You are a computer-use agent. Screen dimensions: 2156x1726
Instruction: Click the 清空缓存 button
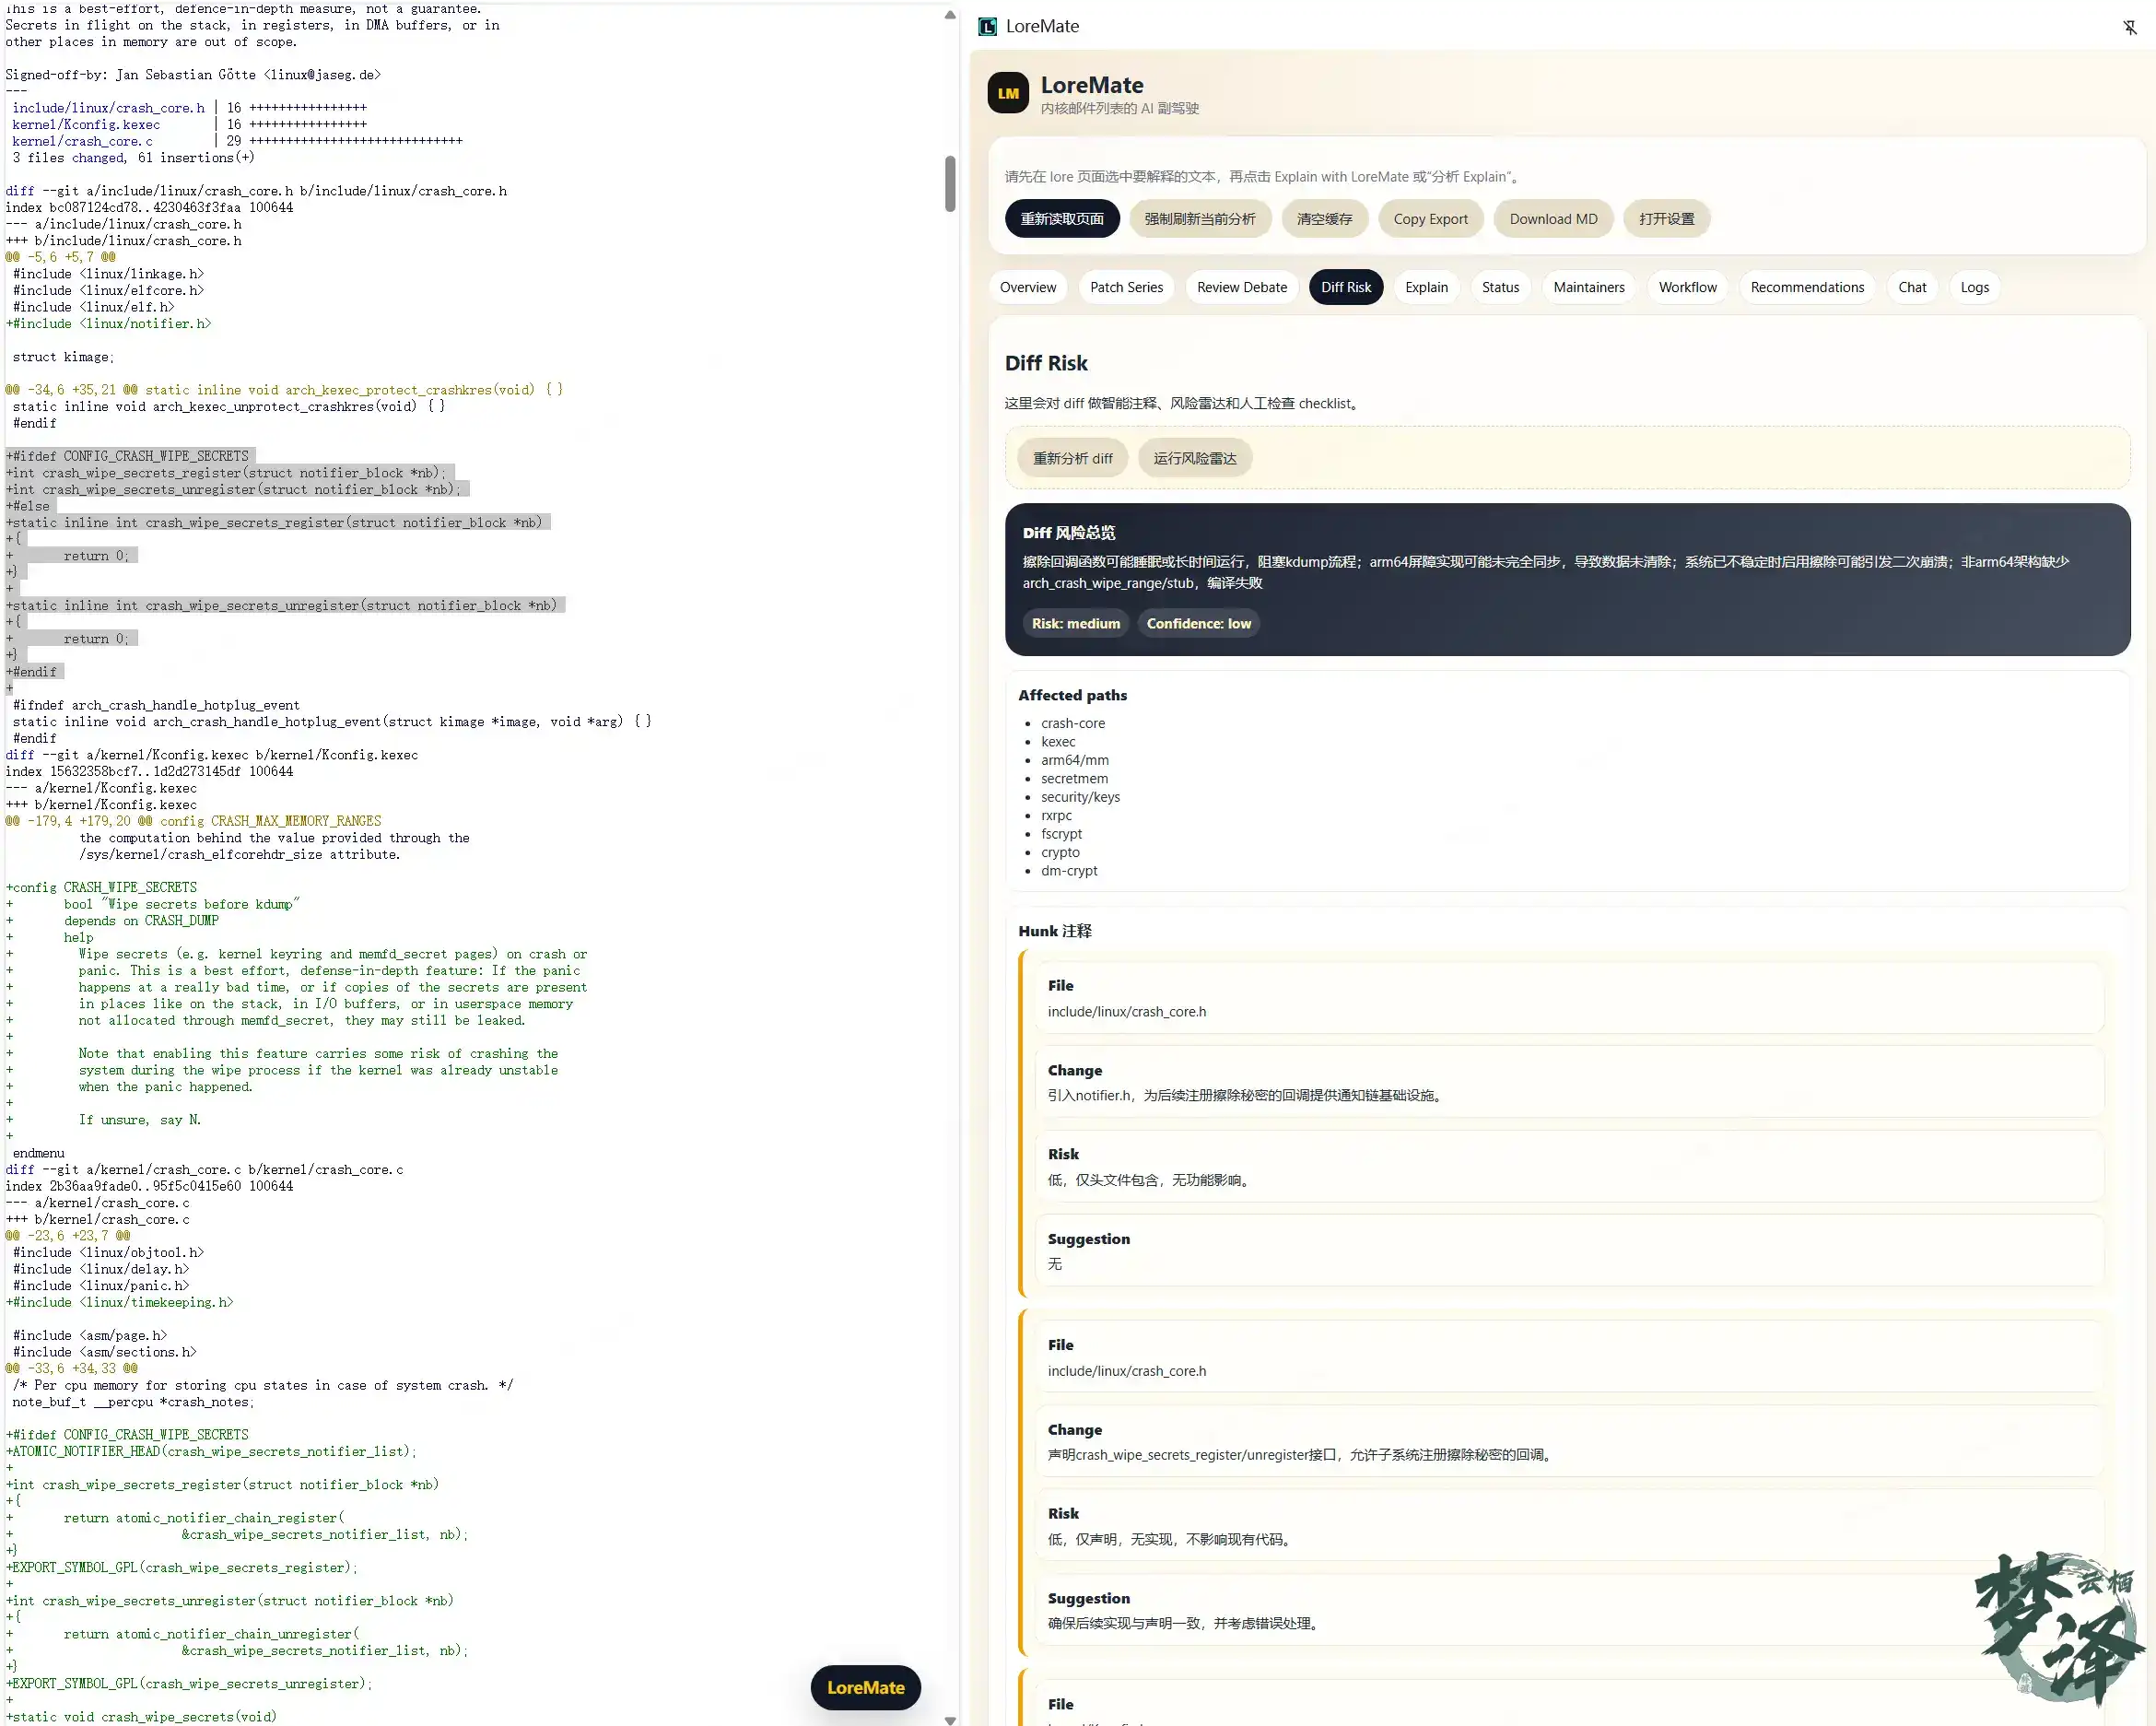pos(1324,219)
